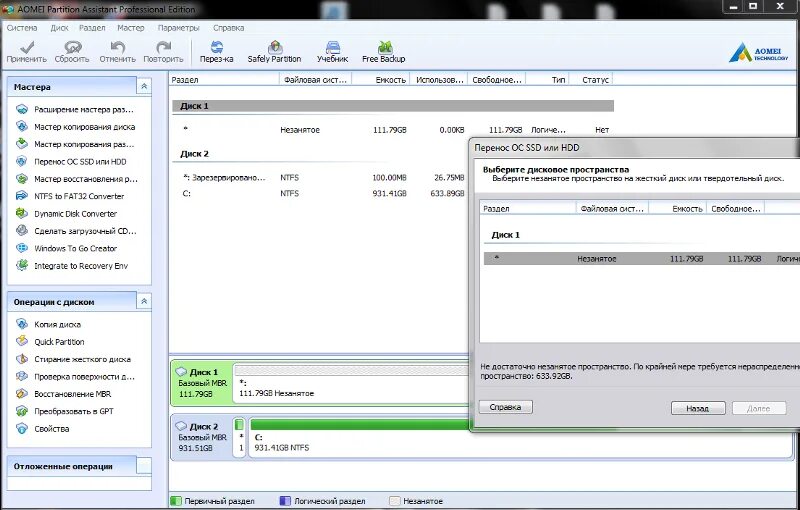The width and height of the screenshot is (800, 510).
Task: Collapse the Операции с диском panel
Action: click(144, 301)
